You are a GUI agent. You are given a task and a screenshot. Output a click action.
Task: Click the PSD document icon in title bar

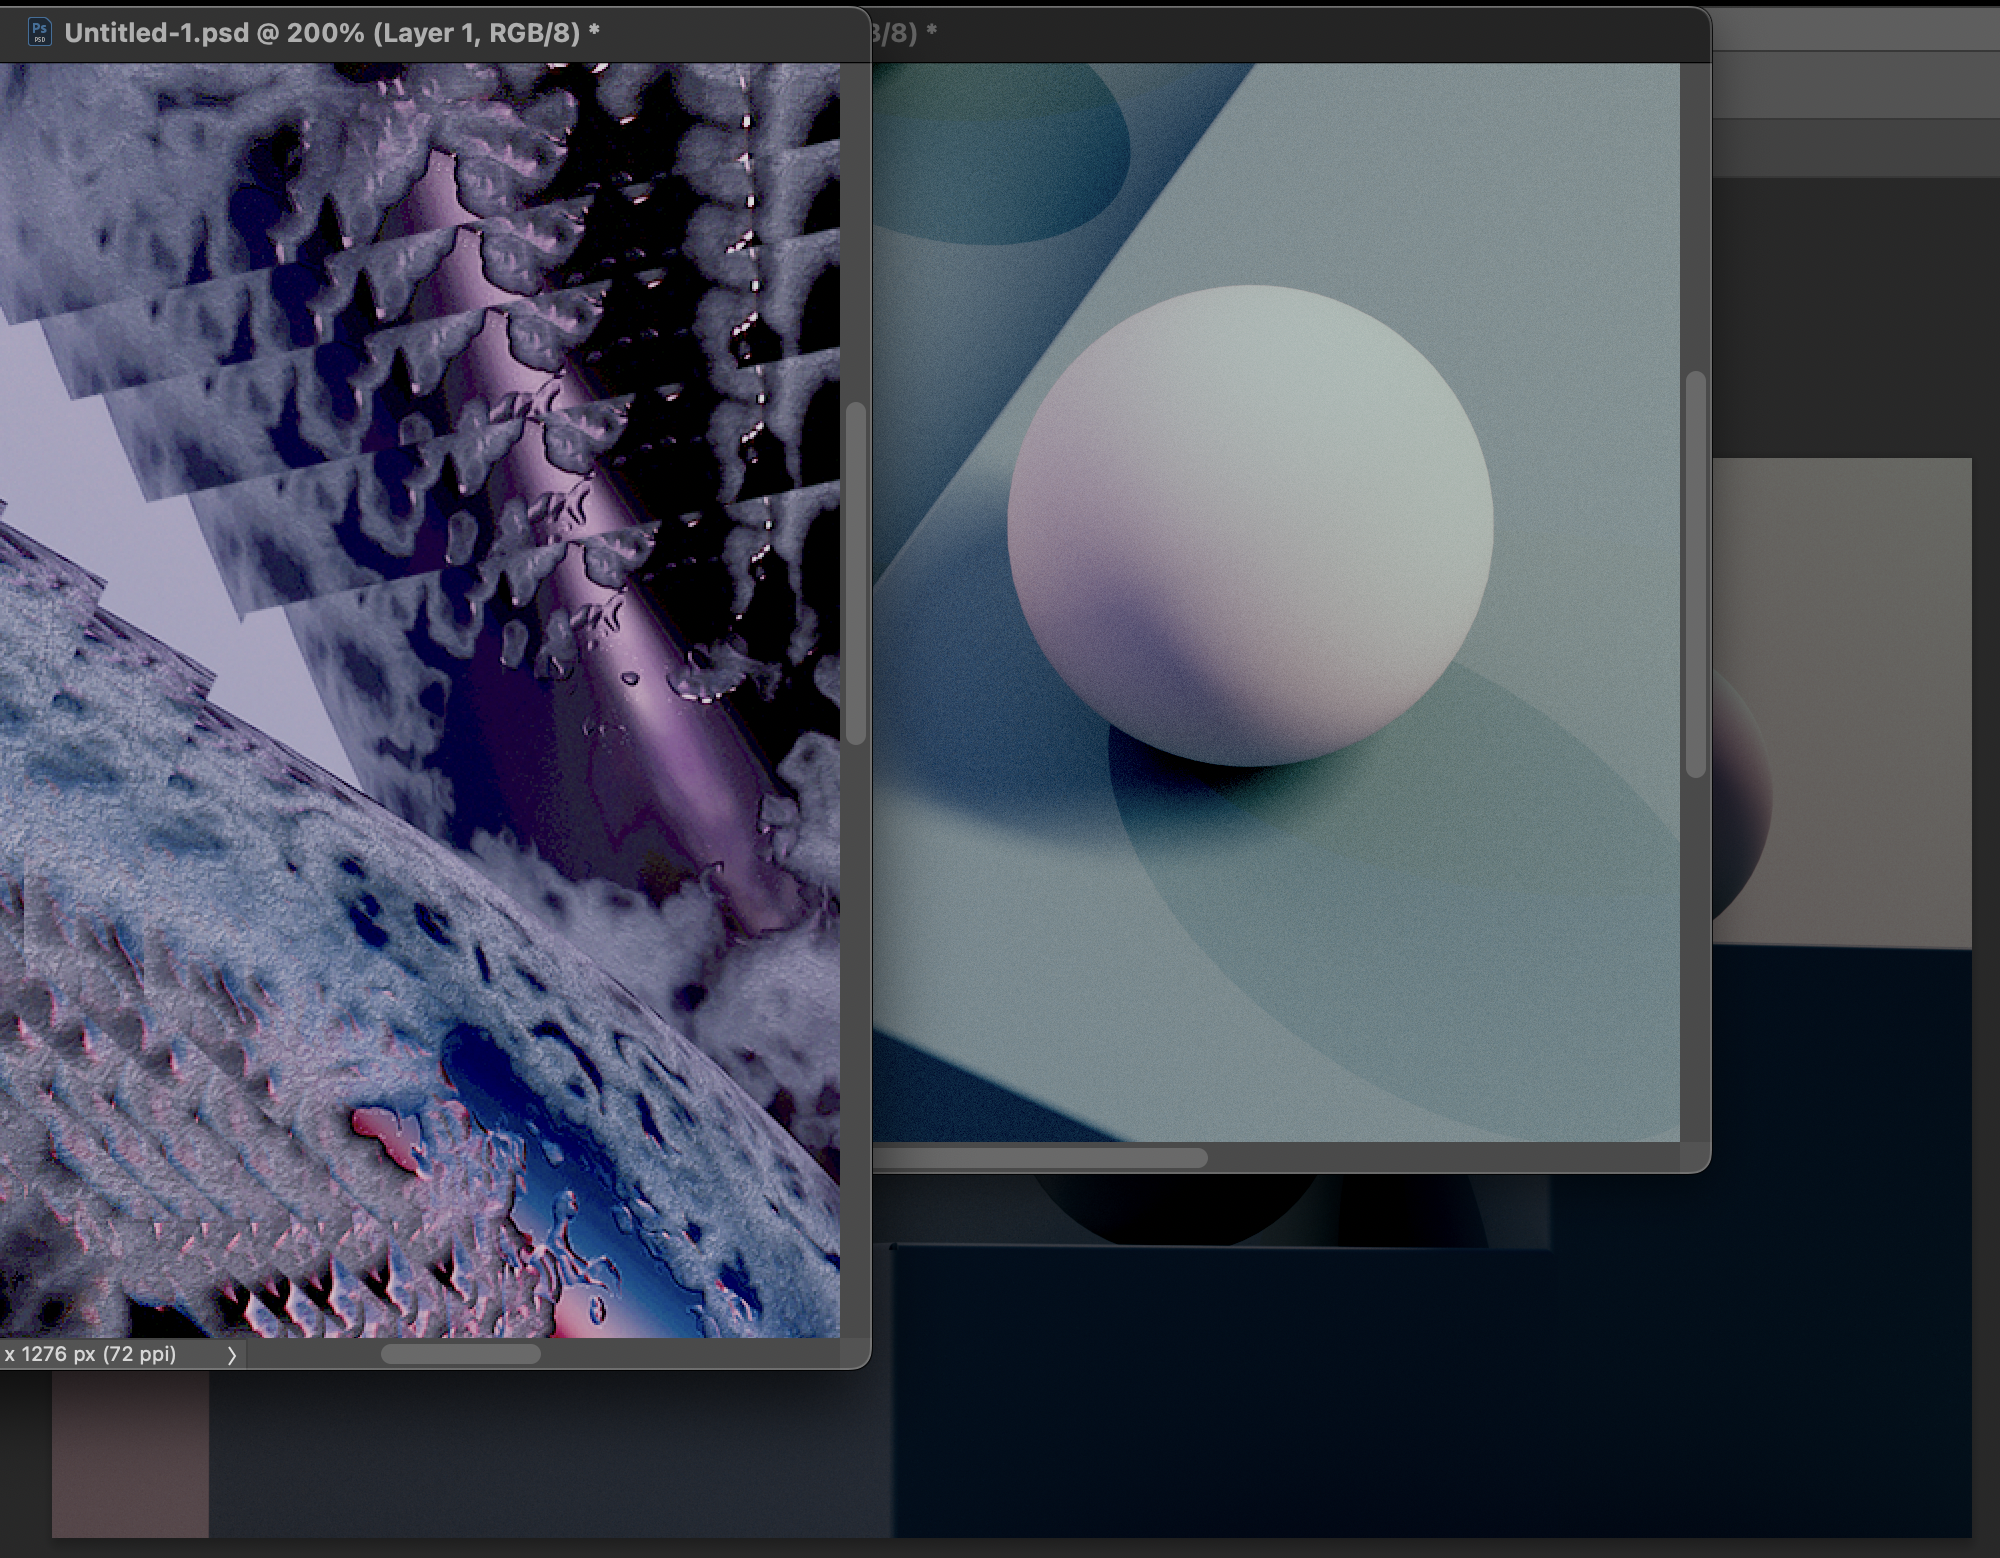coord(39,33)
